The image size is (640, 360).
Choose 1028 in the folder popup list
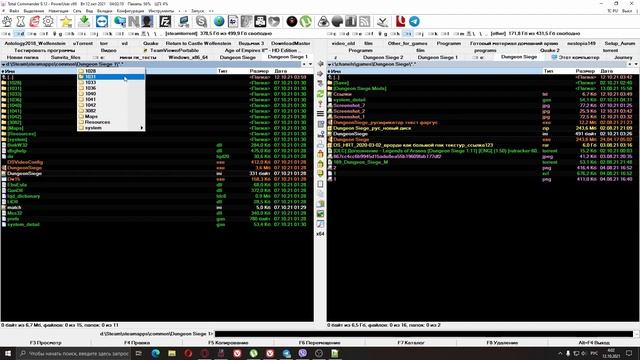[x=111, y=71]
